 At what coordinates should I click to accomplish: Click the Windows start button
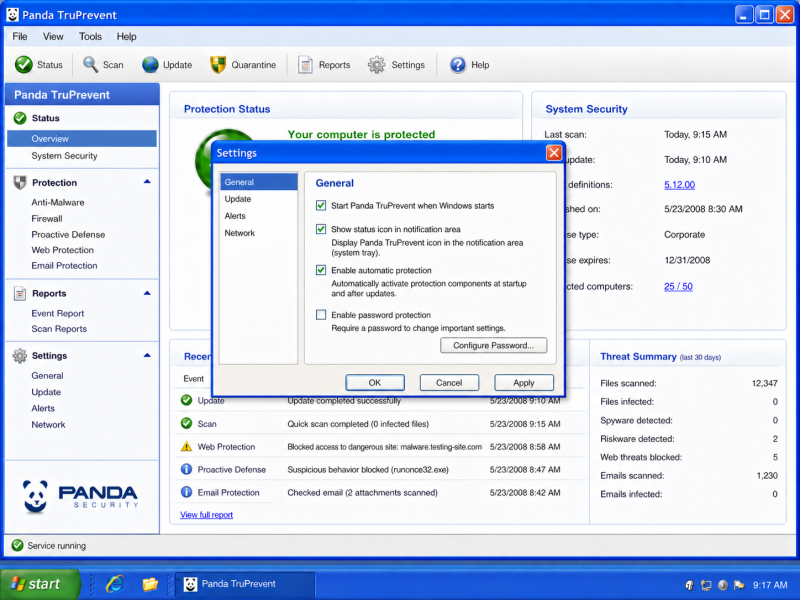(40, 584)
